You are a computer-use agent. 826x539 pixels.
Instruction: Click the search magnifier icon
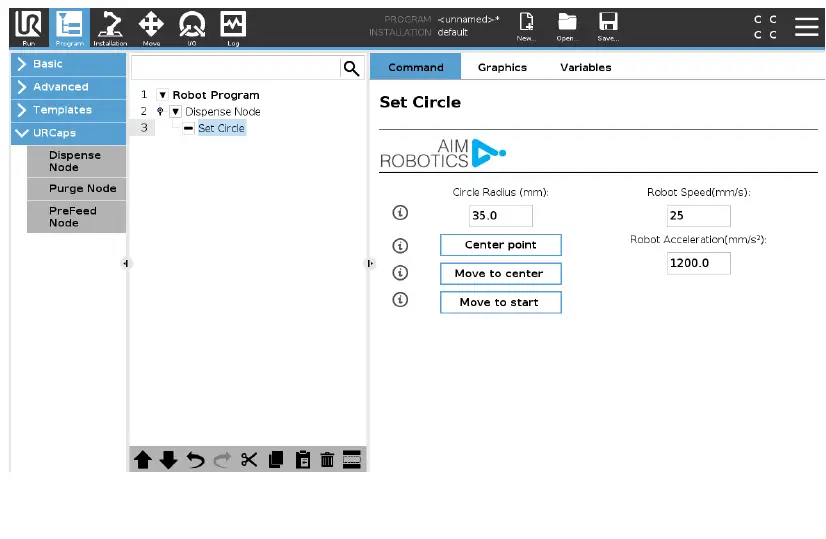(351, 68)
